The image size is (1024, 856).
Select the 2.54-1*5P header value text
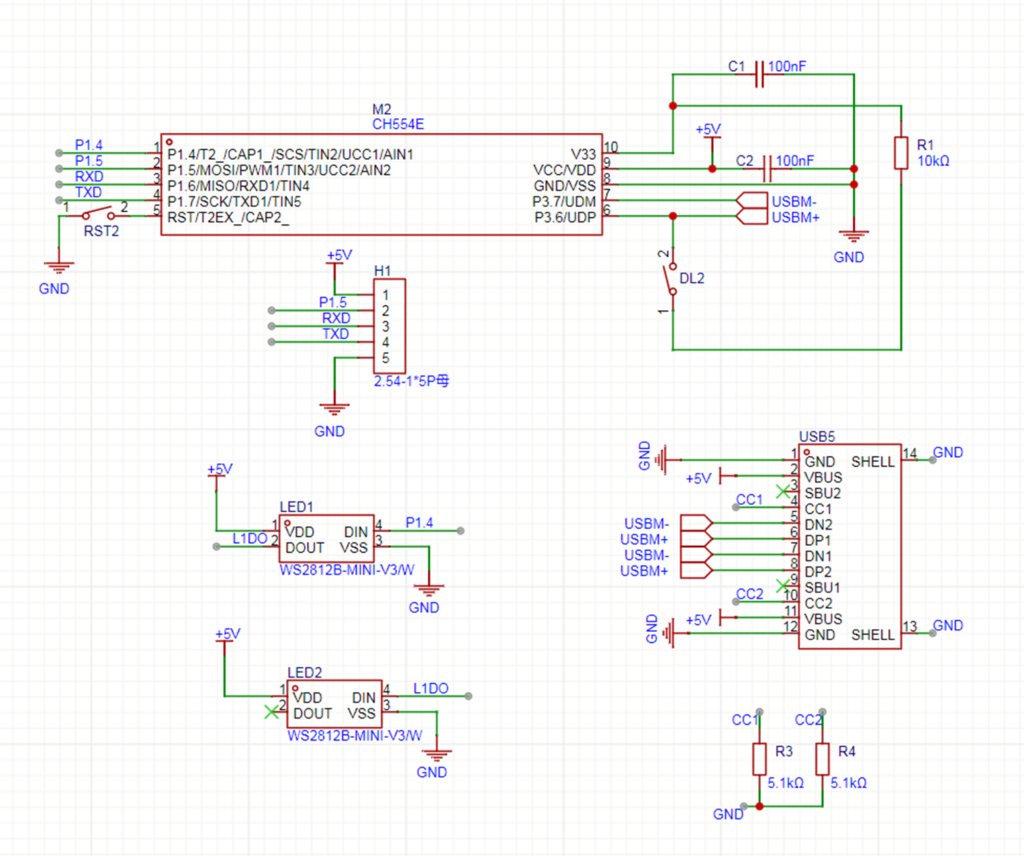click(412, 381)
